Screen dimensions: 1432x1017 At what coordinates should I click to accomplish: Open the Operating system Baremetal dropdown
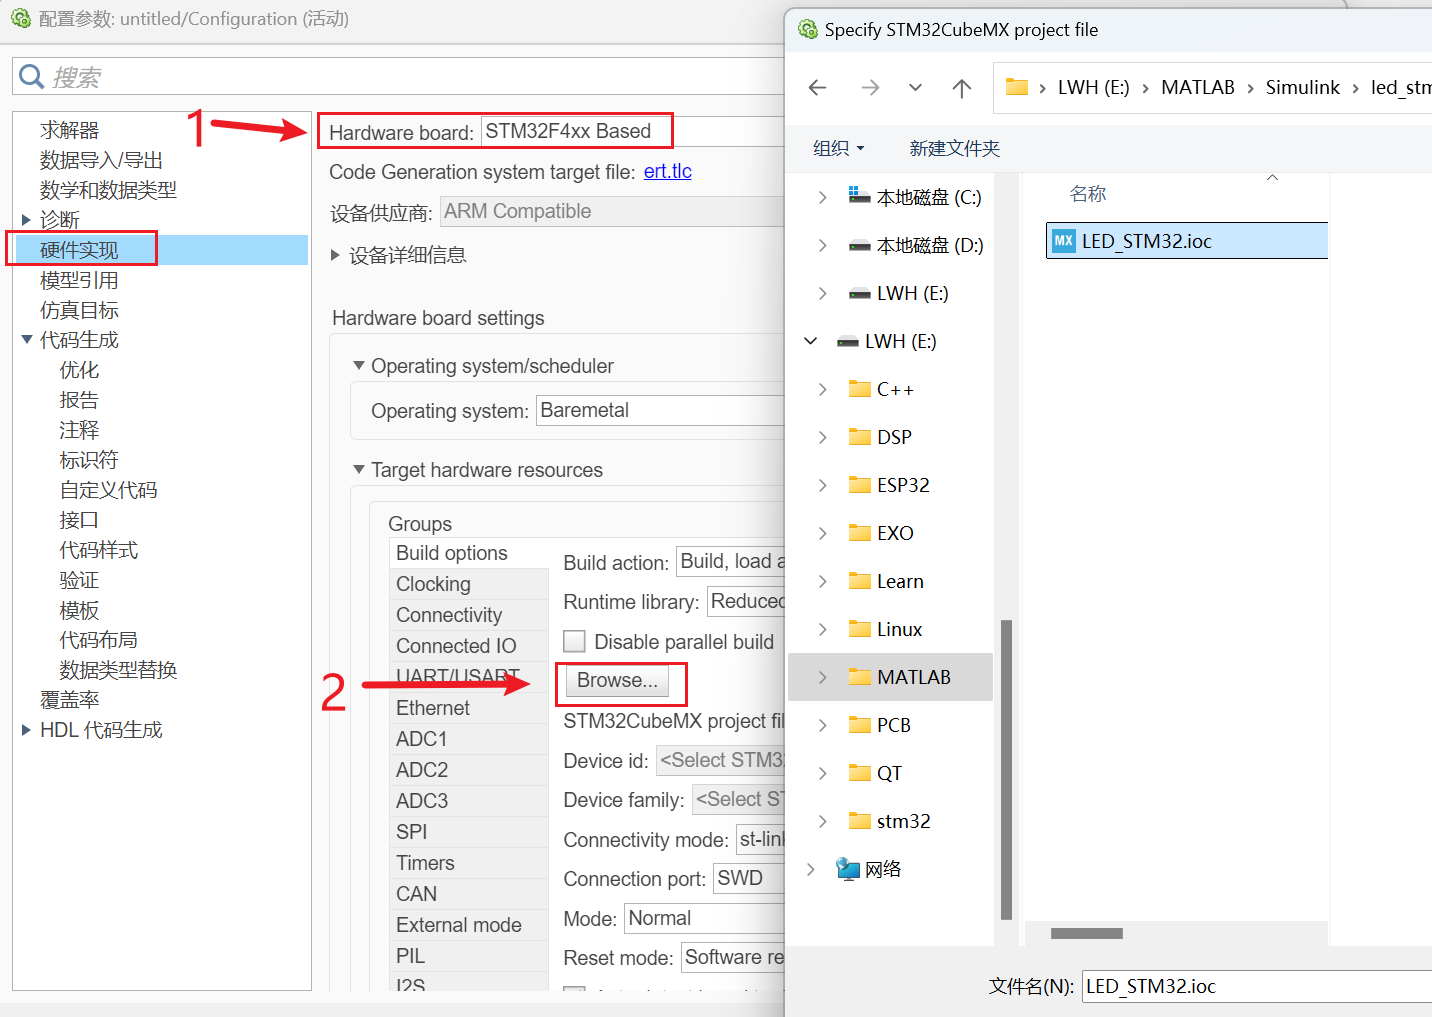coord(660,410)
